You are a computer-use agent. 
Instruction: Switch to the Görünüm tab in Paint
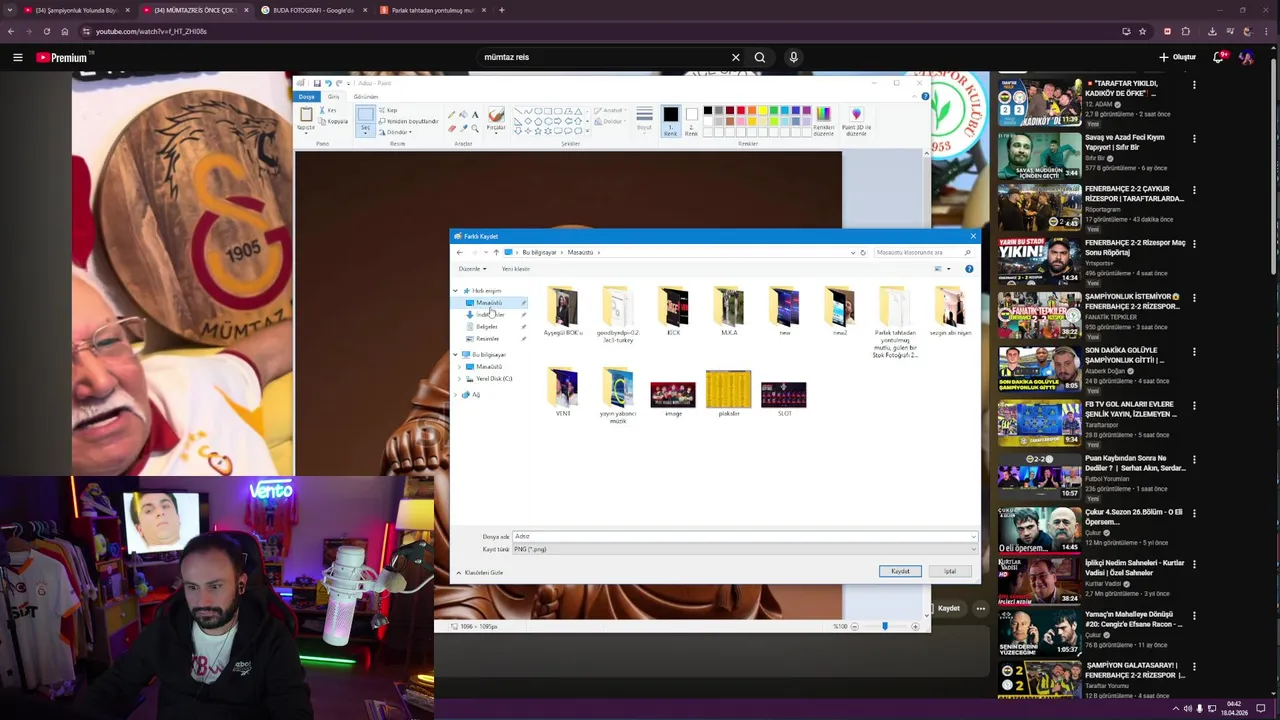pos(365,97)
